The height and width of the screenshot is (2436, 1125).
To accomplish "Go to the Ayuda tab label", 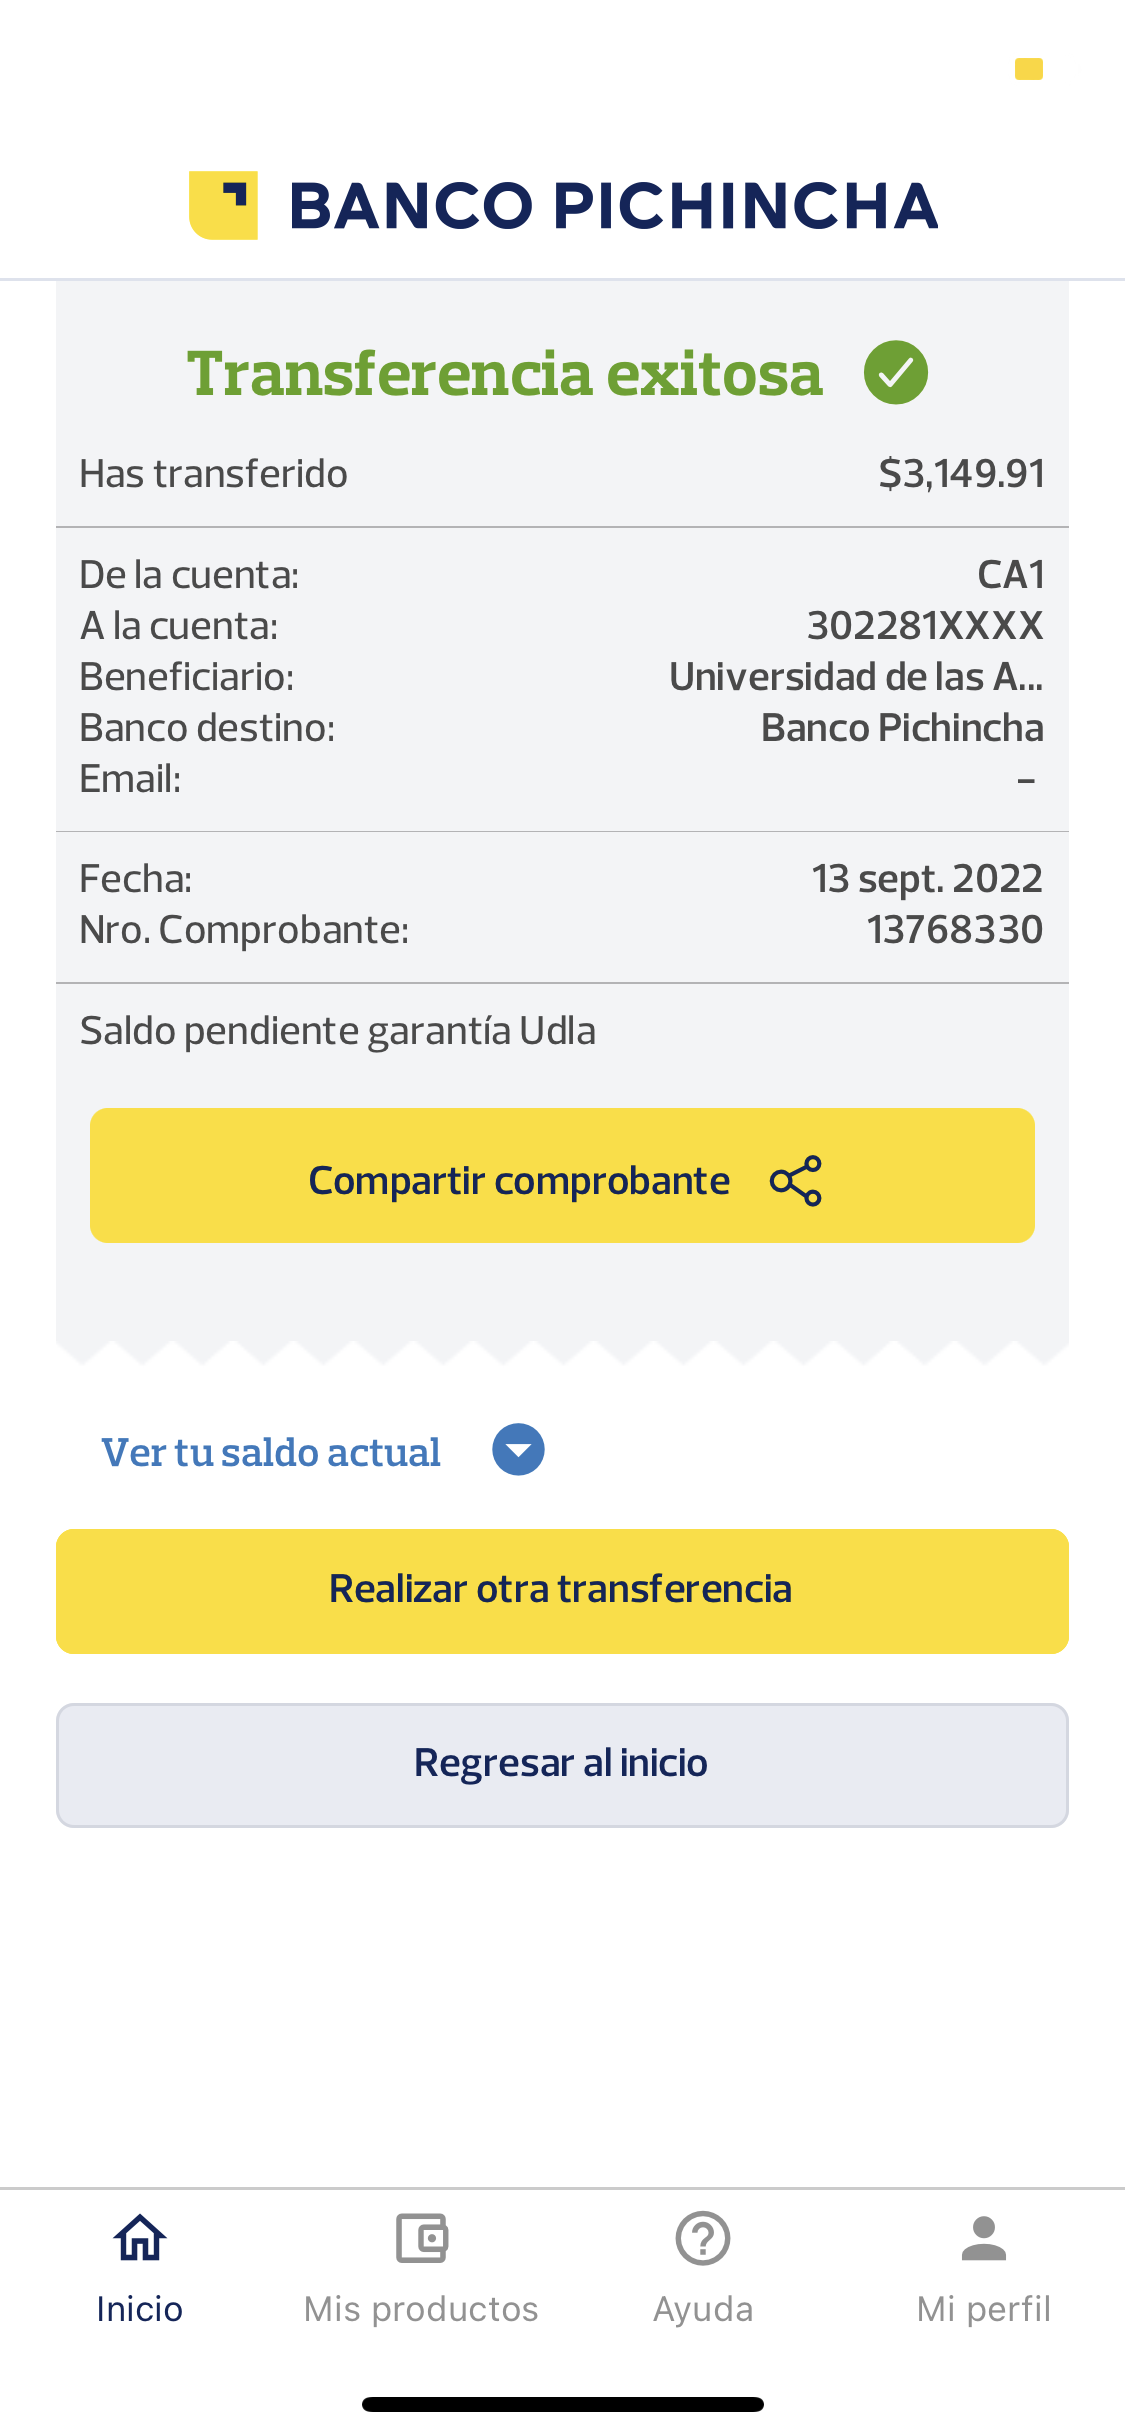I will point(703,2309).
